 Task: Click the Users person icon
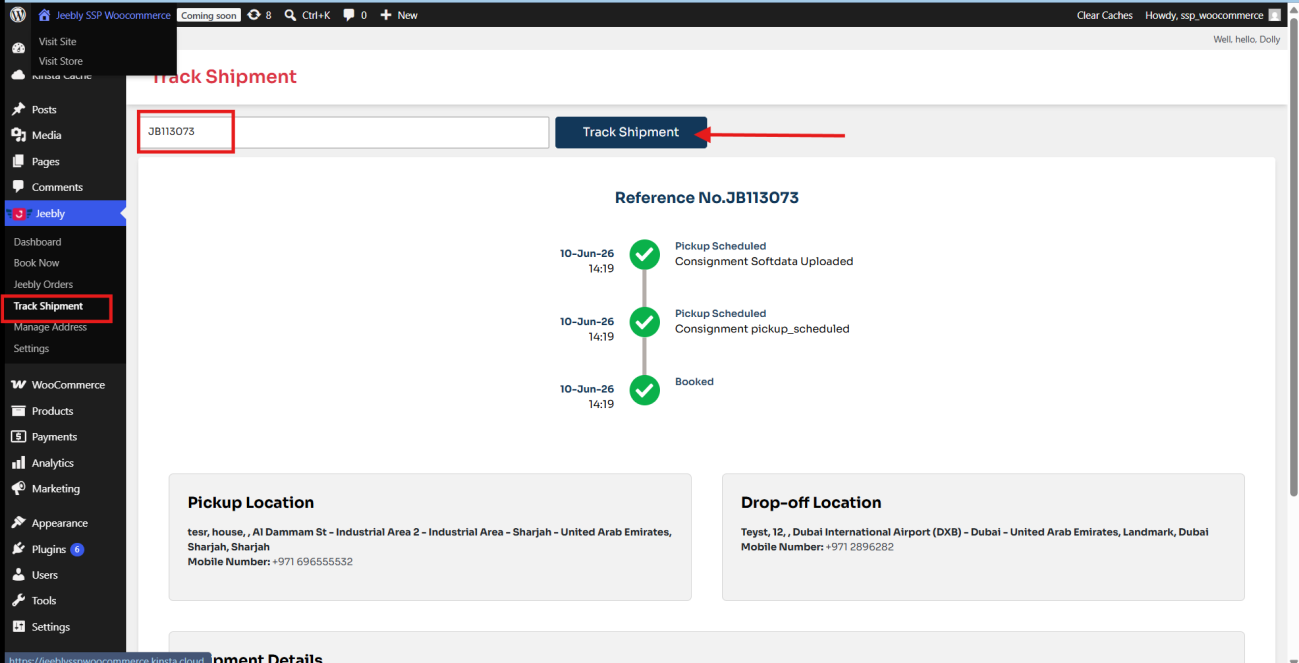(x=18, y=575)
